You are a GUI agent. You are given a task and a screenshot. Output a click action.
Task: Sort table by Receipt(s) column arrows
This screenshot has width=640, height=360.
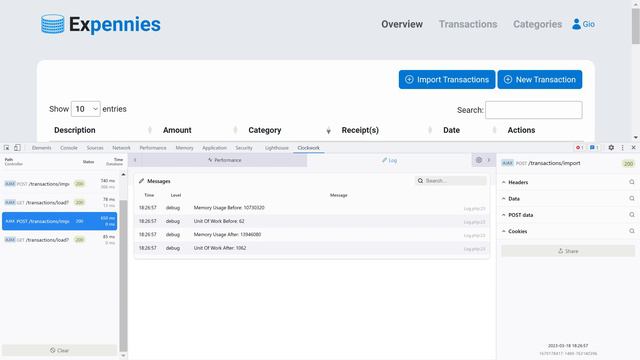[430, 130]
